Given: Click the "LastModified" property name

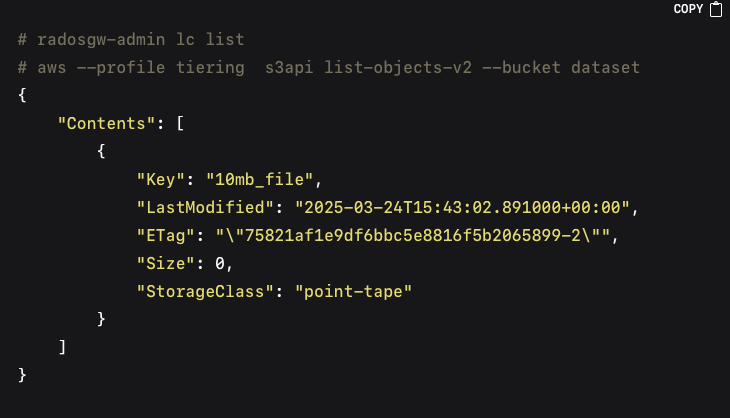Looking at the screenshot, I should point(205,207).
